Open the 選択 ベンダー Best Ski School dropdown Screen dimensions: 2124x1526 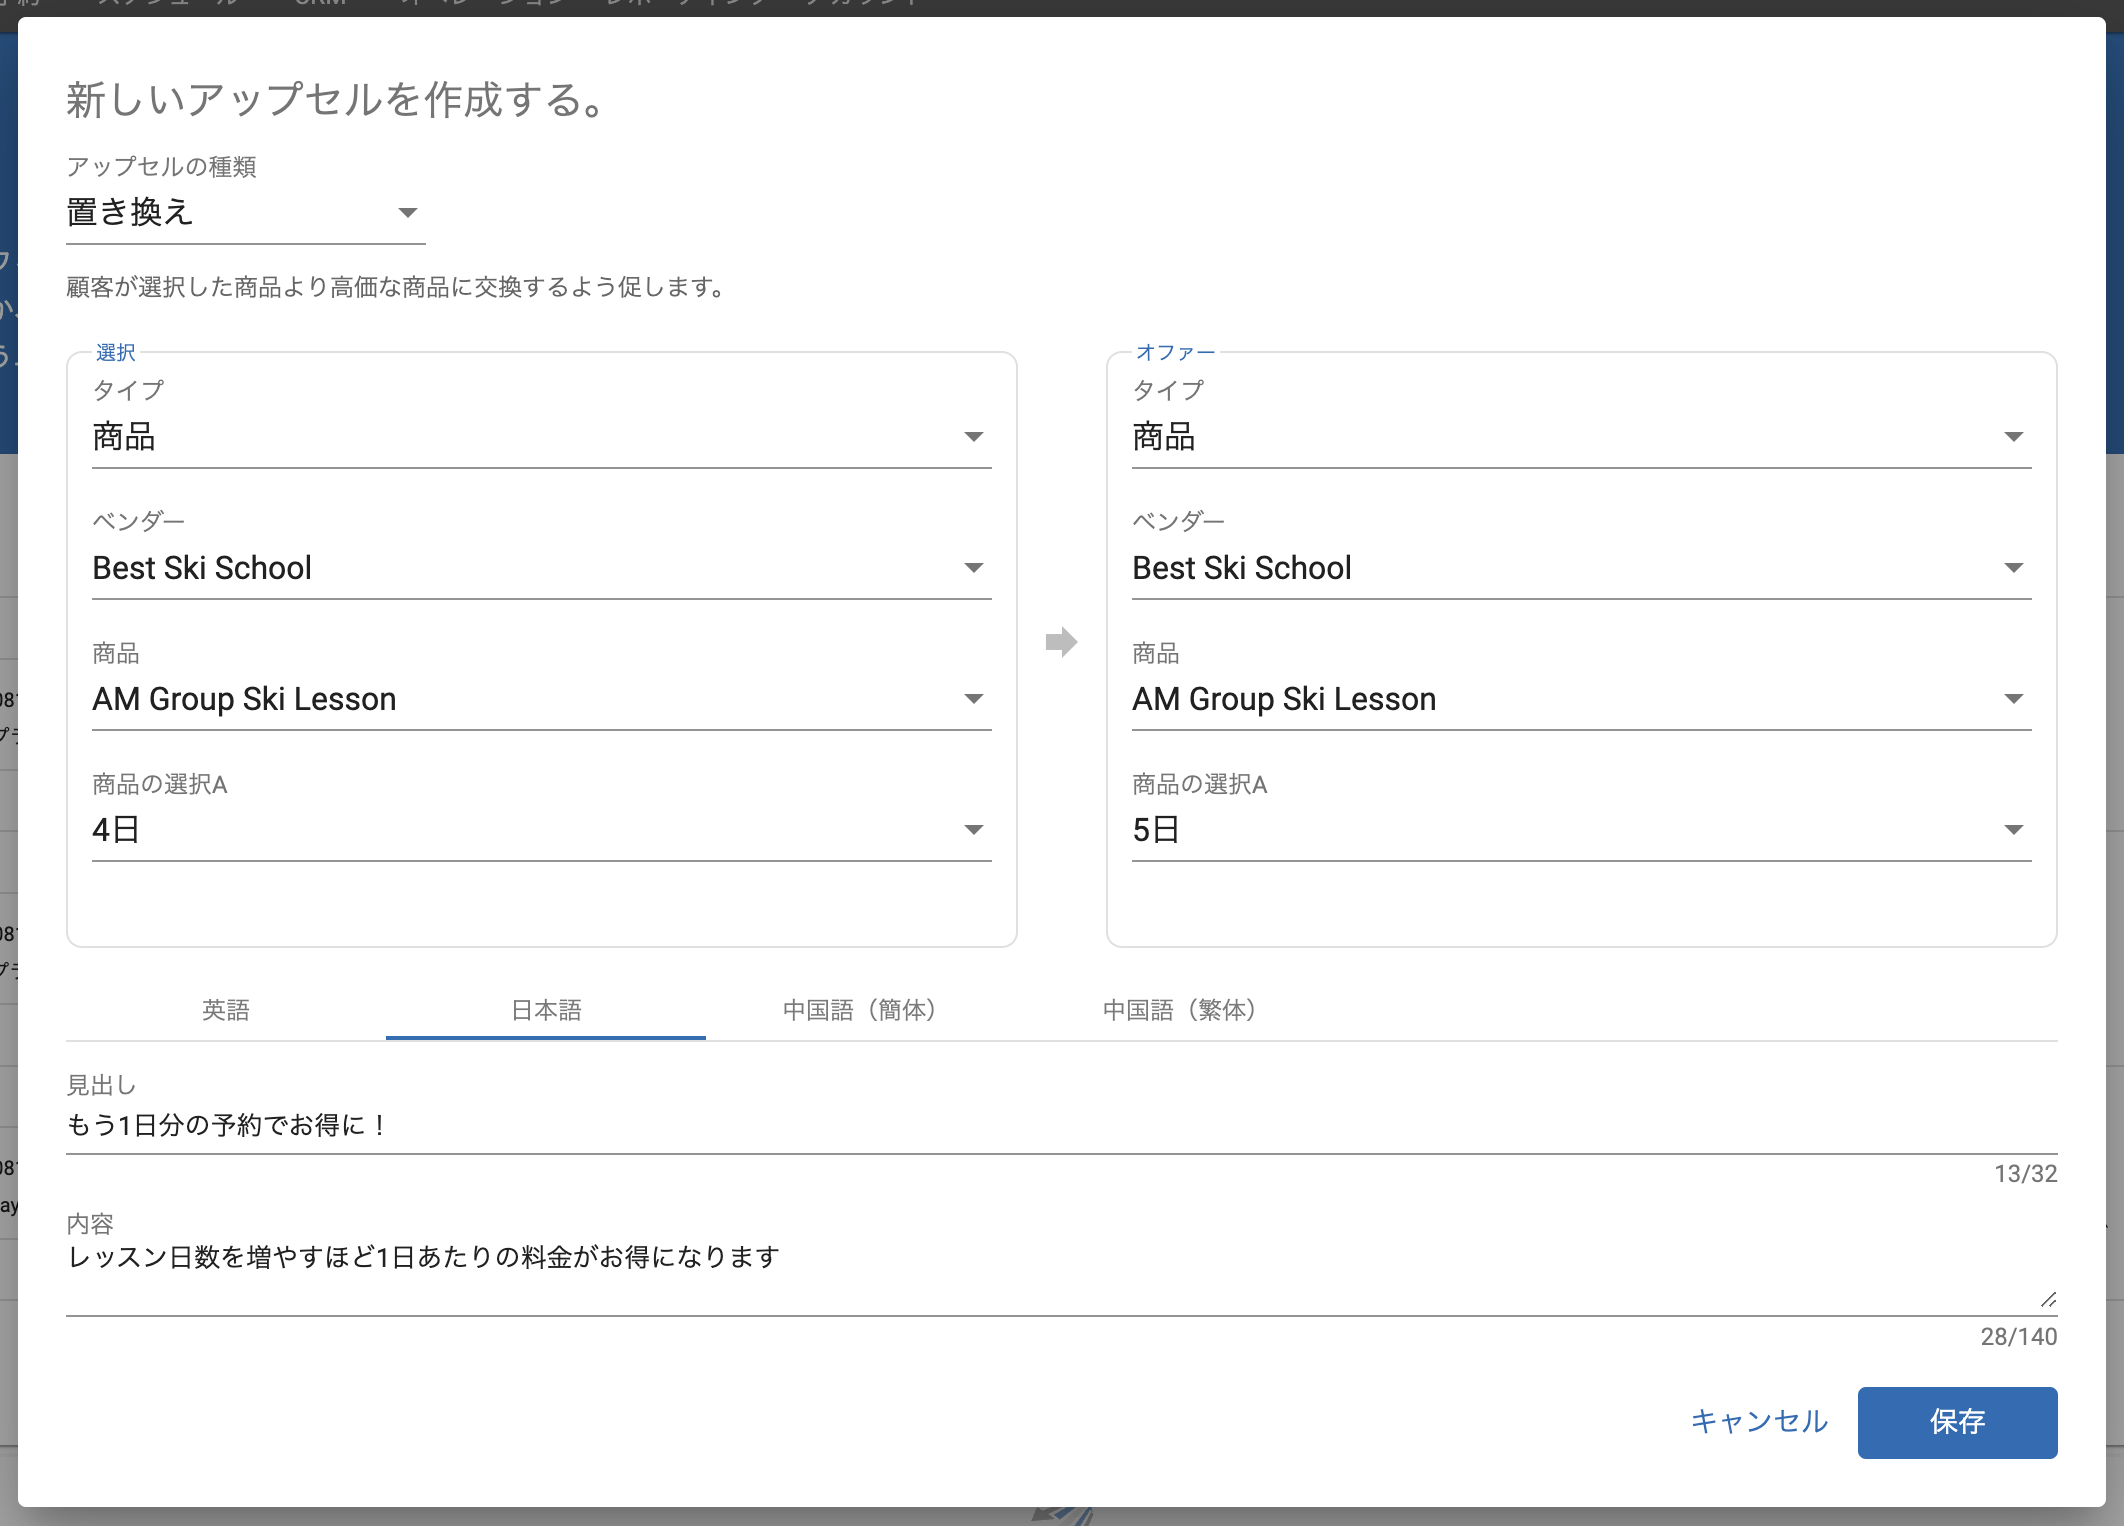540,568
